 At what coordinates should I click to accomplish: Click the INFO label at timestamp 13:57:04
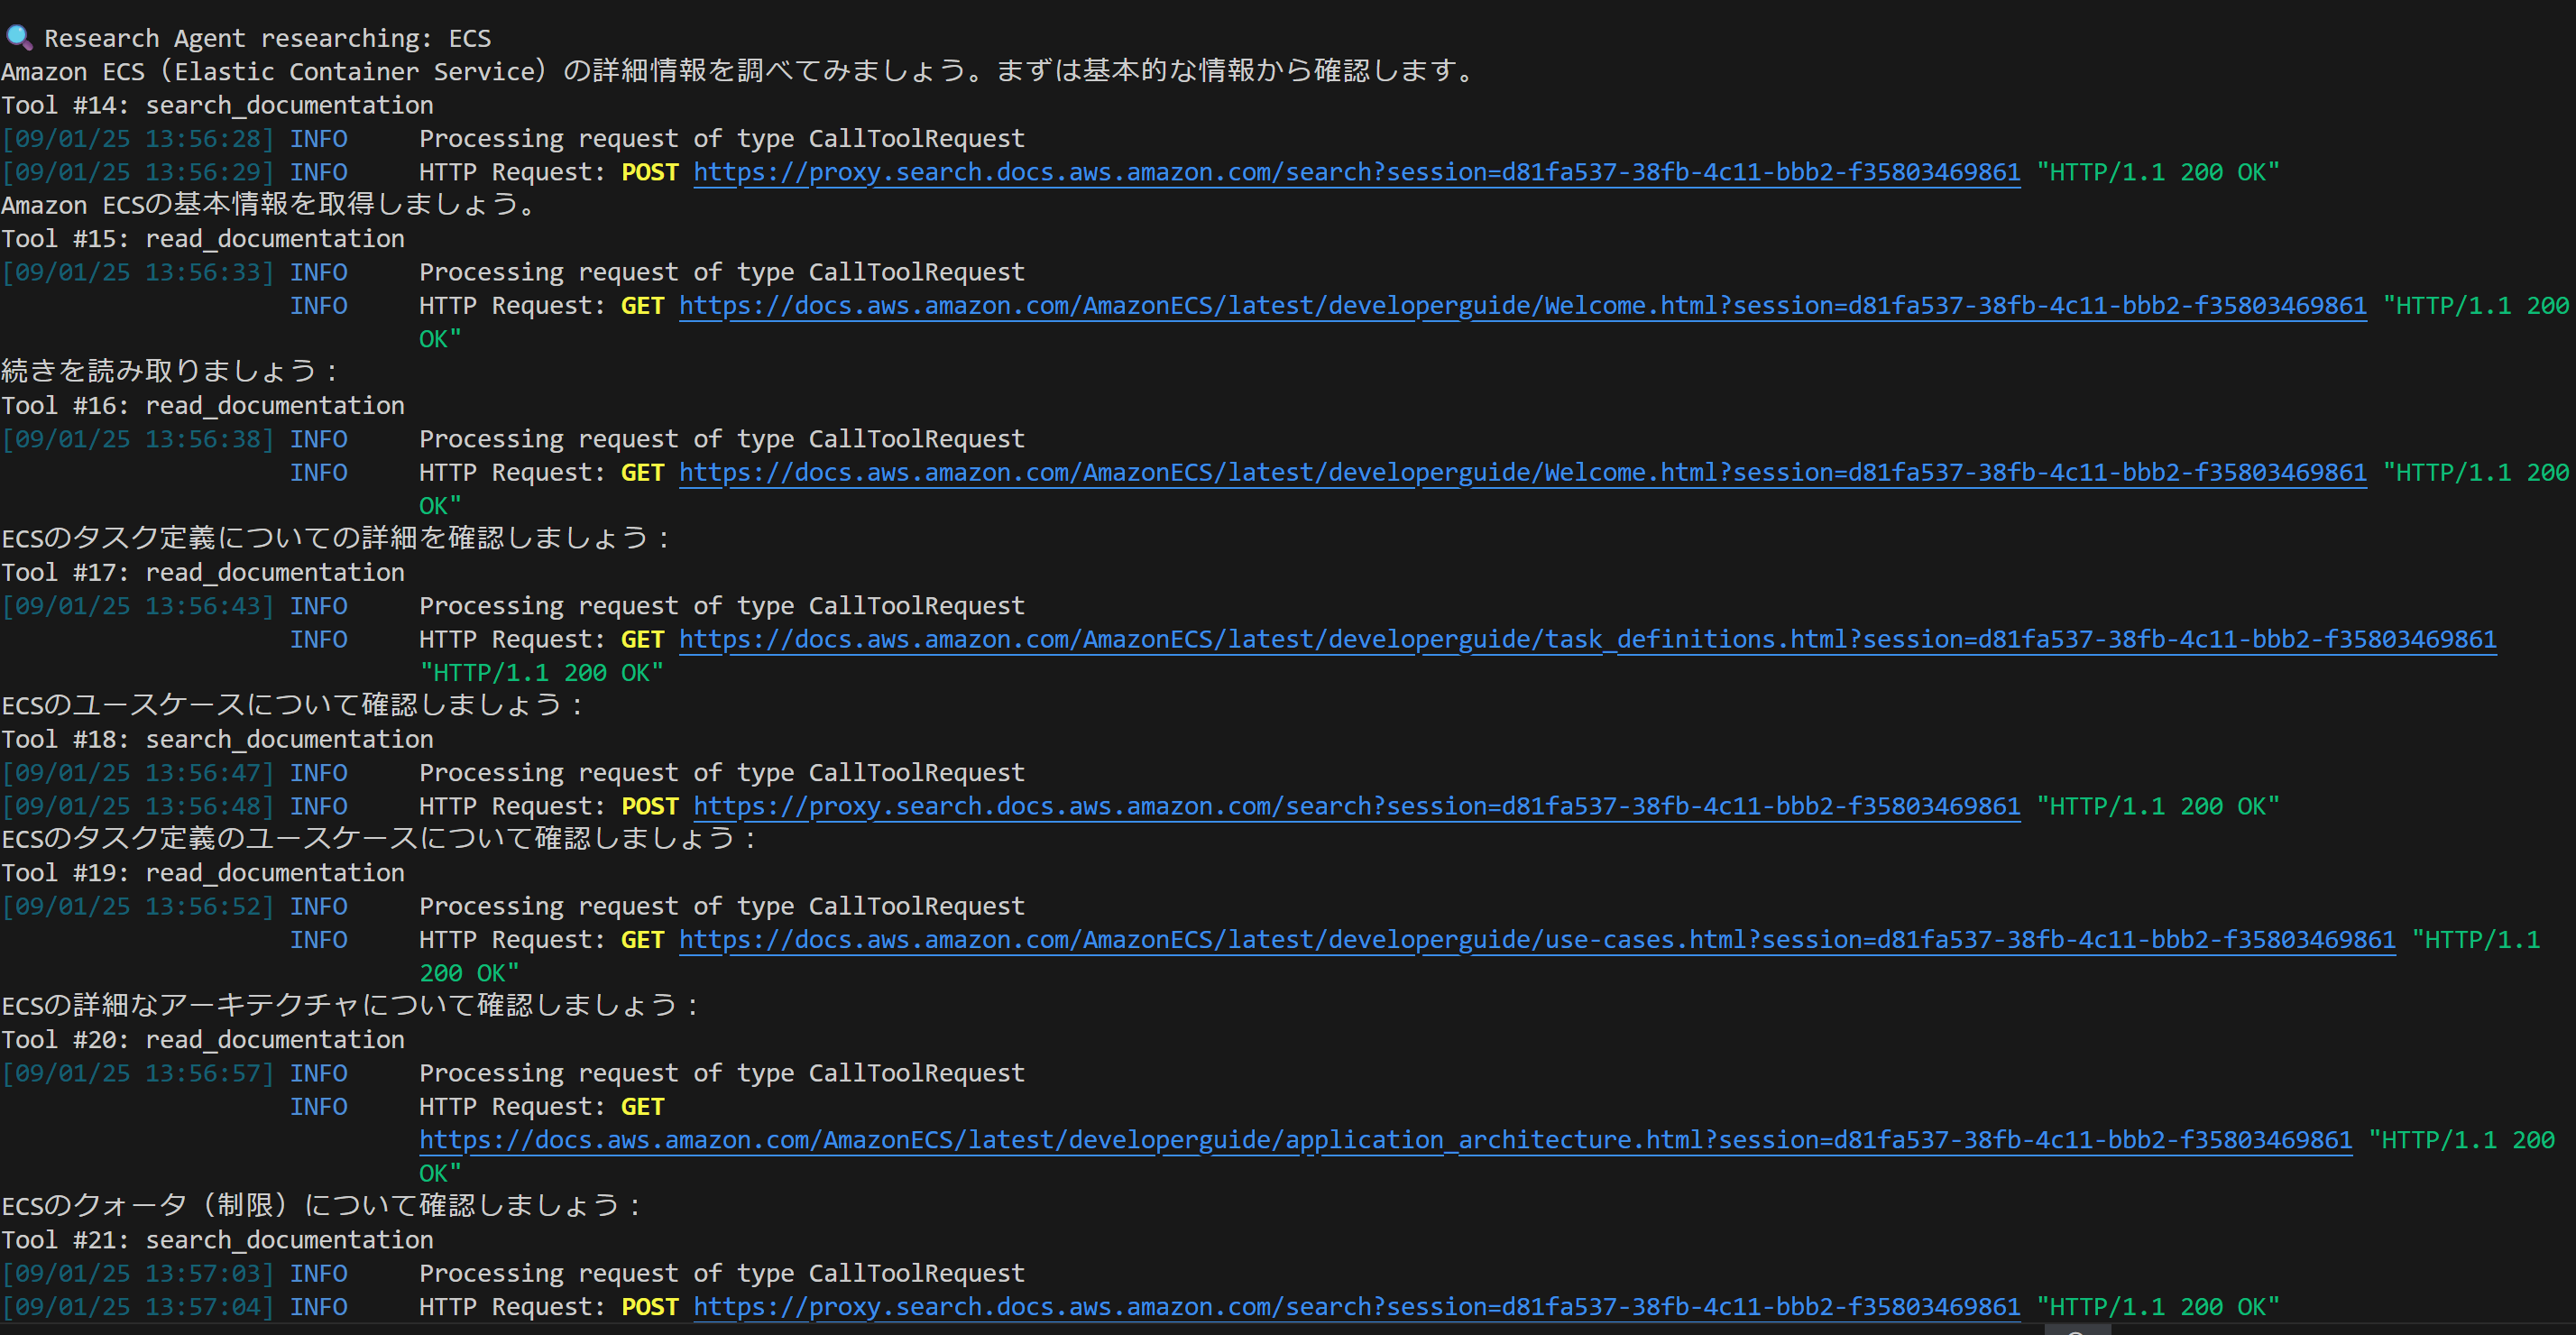(319, 1307)
